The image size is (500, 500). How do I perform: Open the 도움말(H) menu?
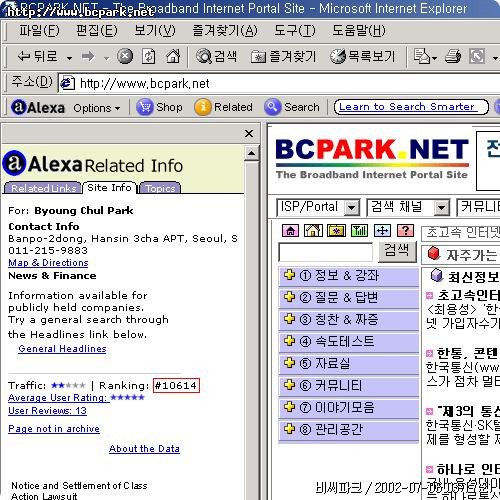click(359, 31)
